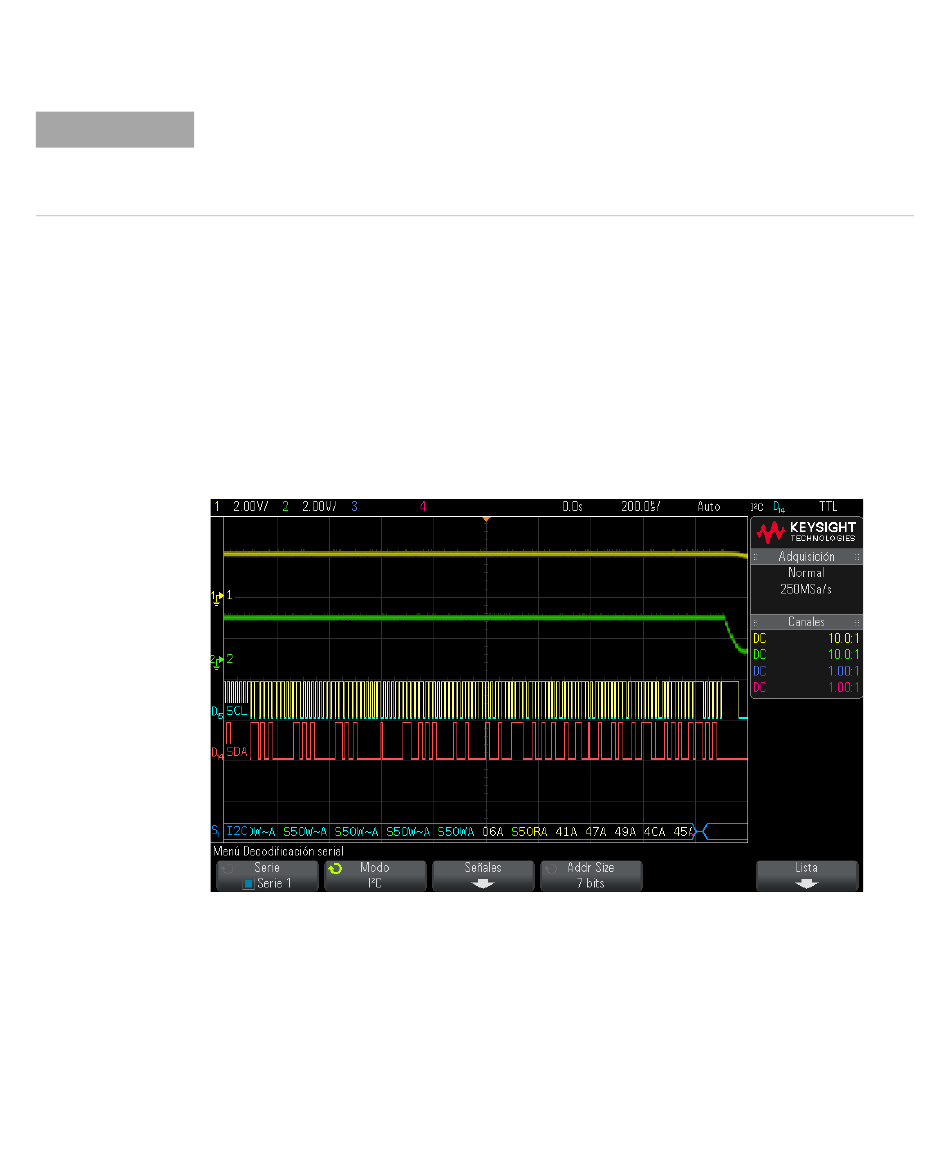Click the Normal acquisition mode text
The width and height of the screenshot is (950, 1165).
coord(806,573)
